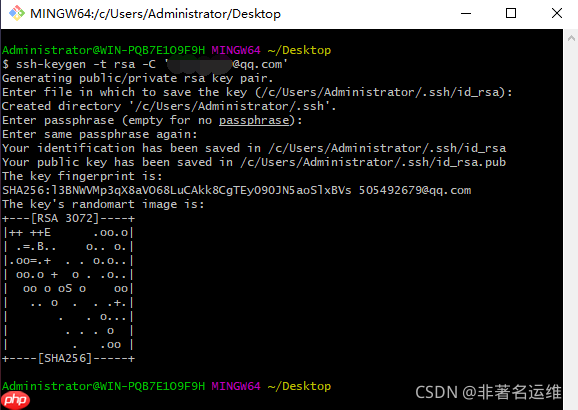This screenshot has width=578, height=410.
Task: Click the id_rsa.pub path text
Action: 373,162
